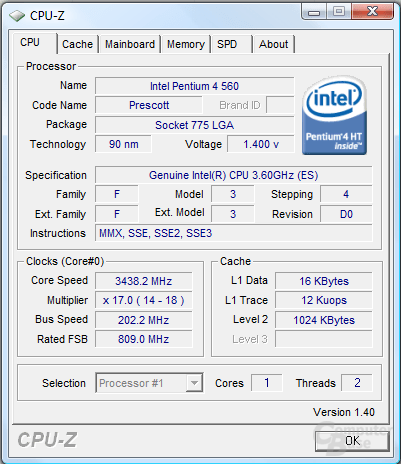Select the SPD tab
Viewport: 401px width, 464px height.
click(231, 44)
